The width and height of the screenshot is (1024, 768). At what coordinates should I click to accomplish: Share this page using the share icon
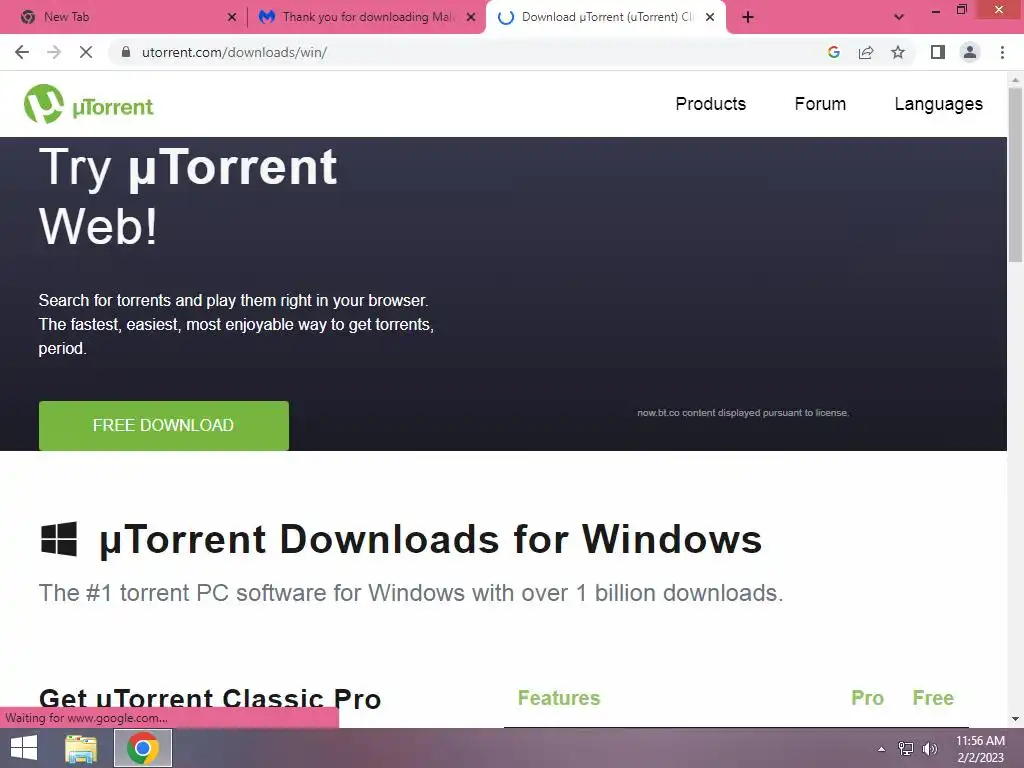(x=866, y=52)
